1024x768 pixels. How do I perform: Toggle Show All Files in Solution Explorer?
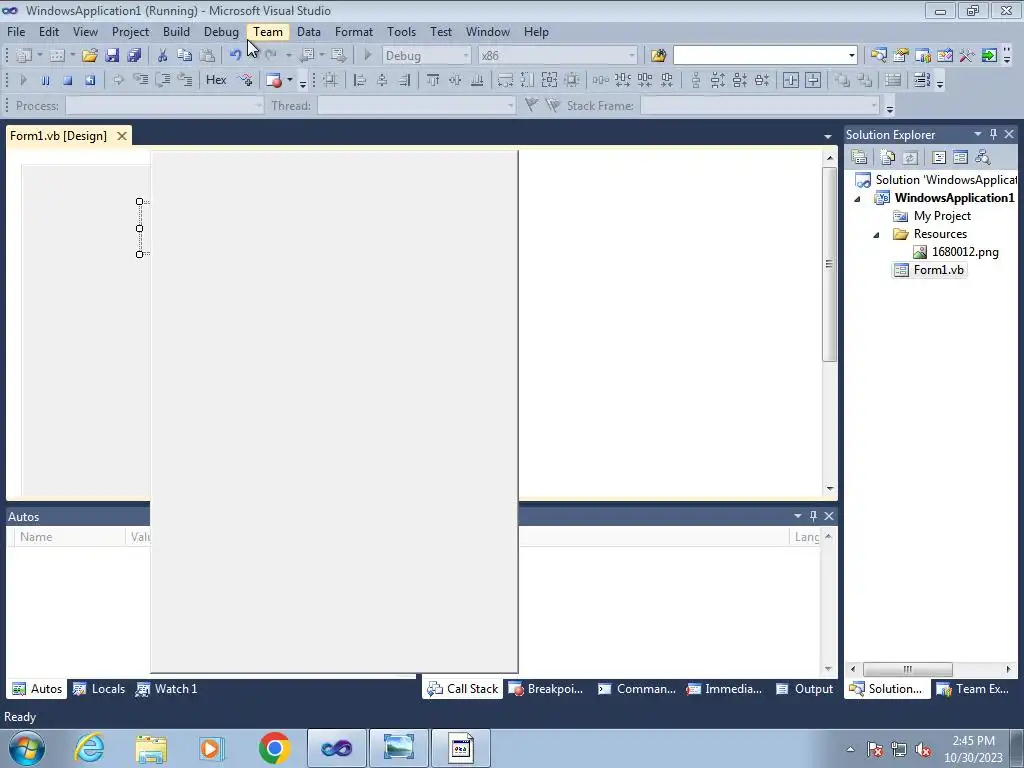pos(888,157)
